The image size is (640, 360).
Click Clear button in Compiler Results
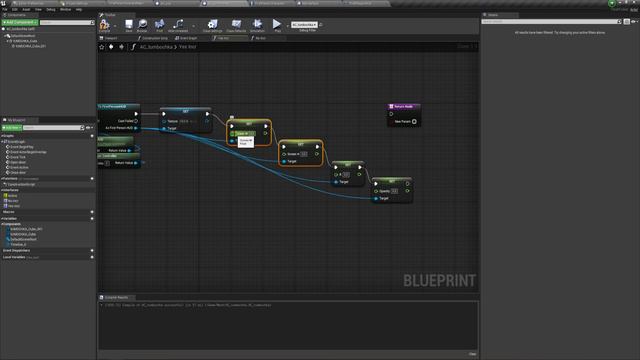472,354
